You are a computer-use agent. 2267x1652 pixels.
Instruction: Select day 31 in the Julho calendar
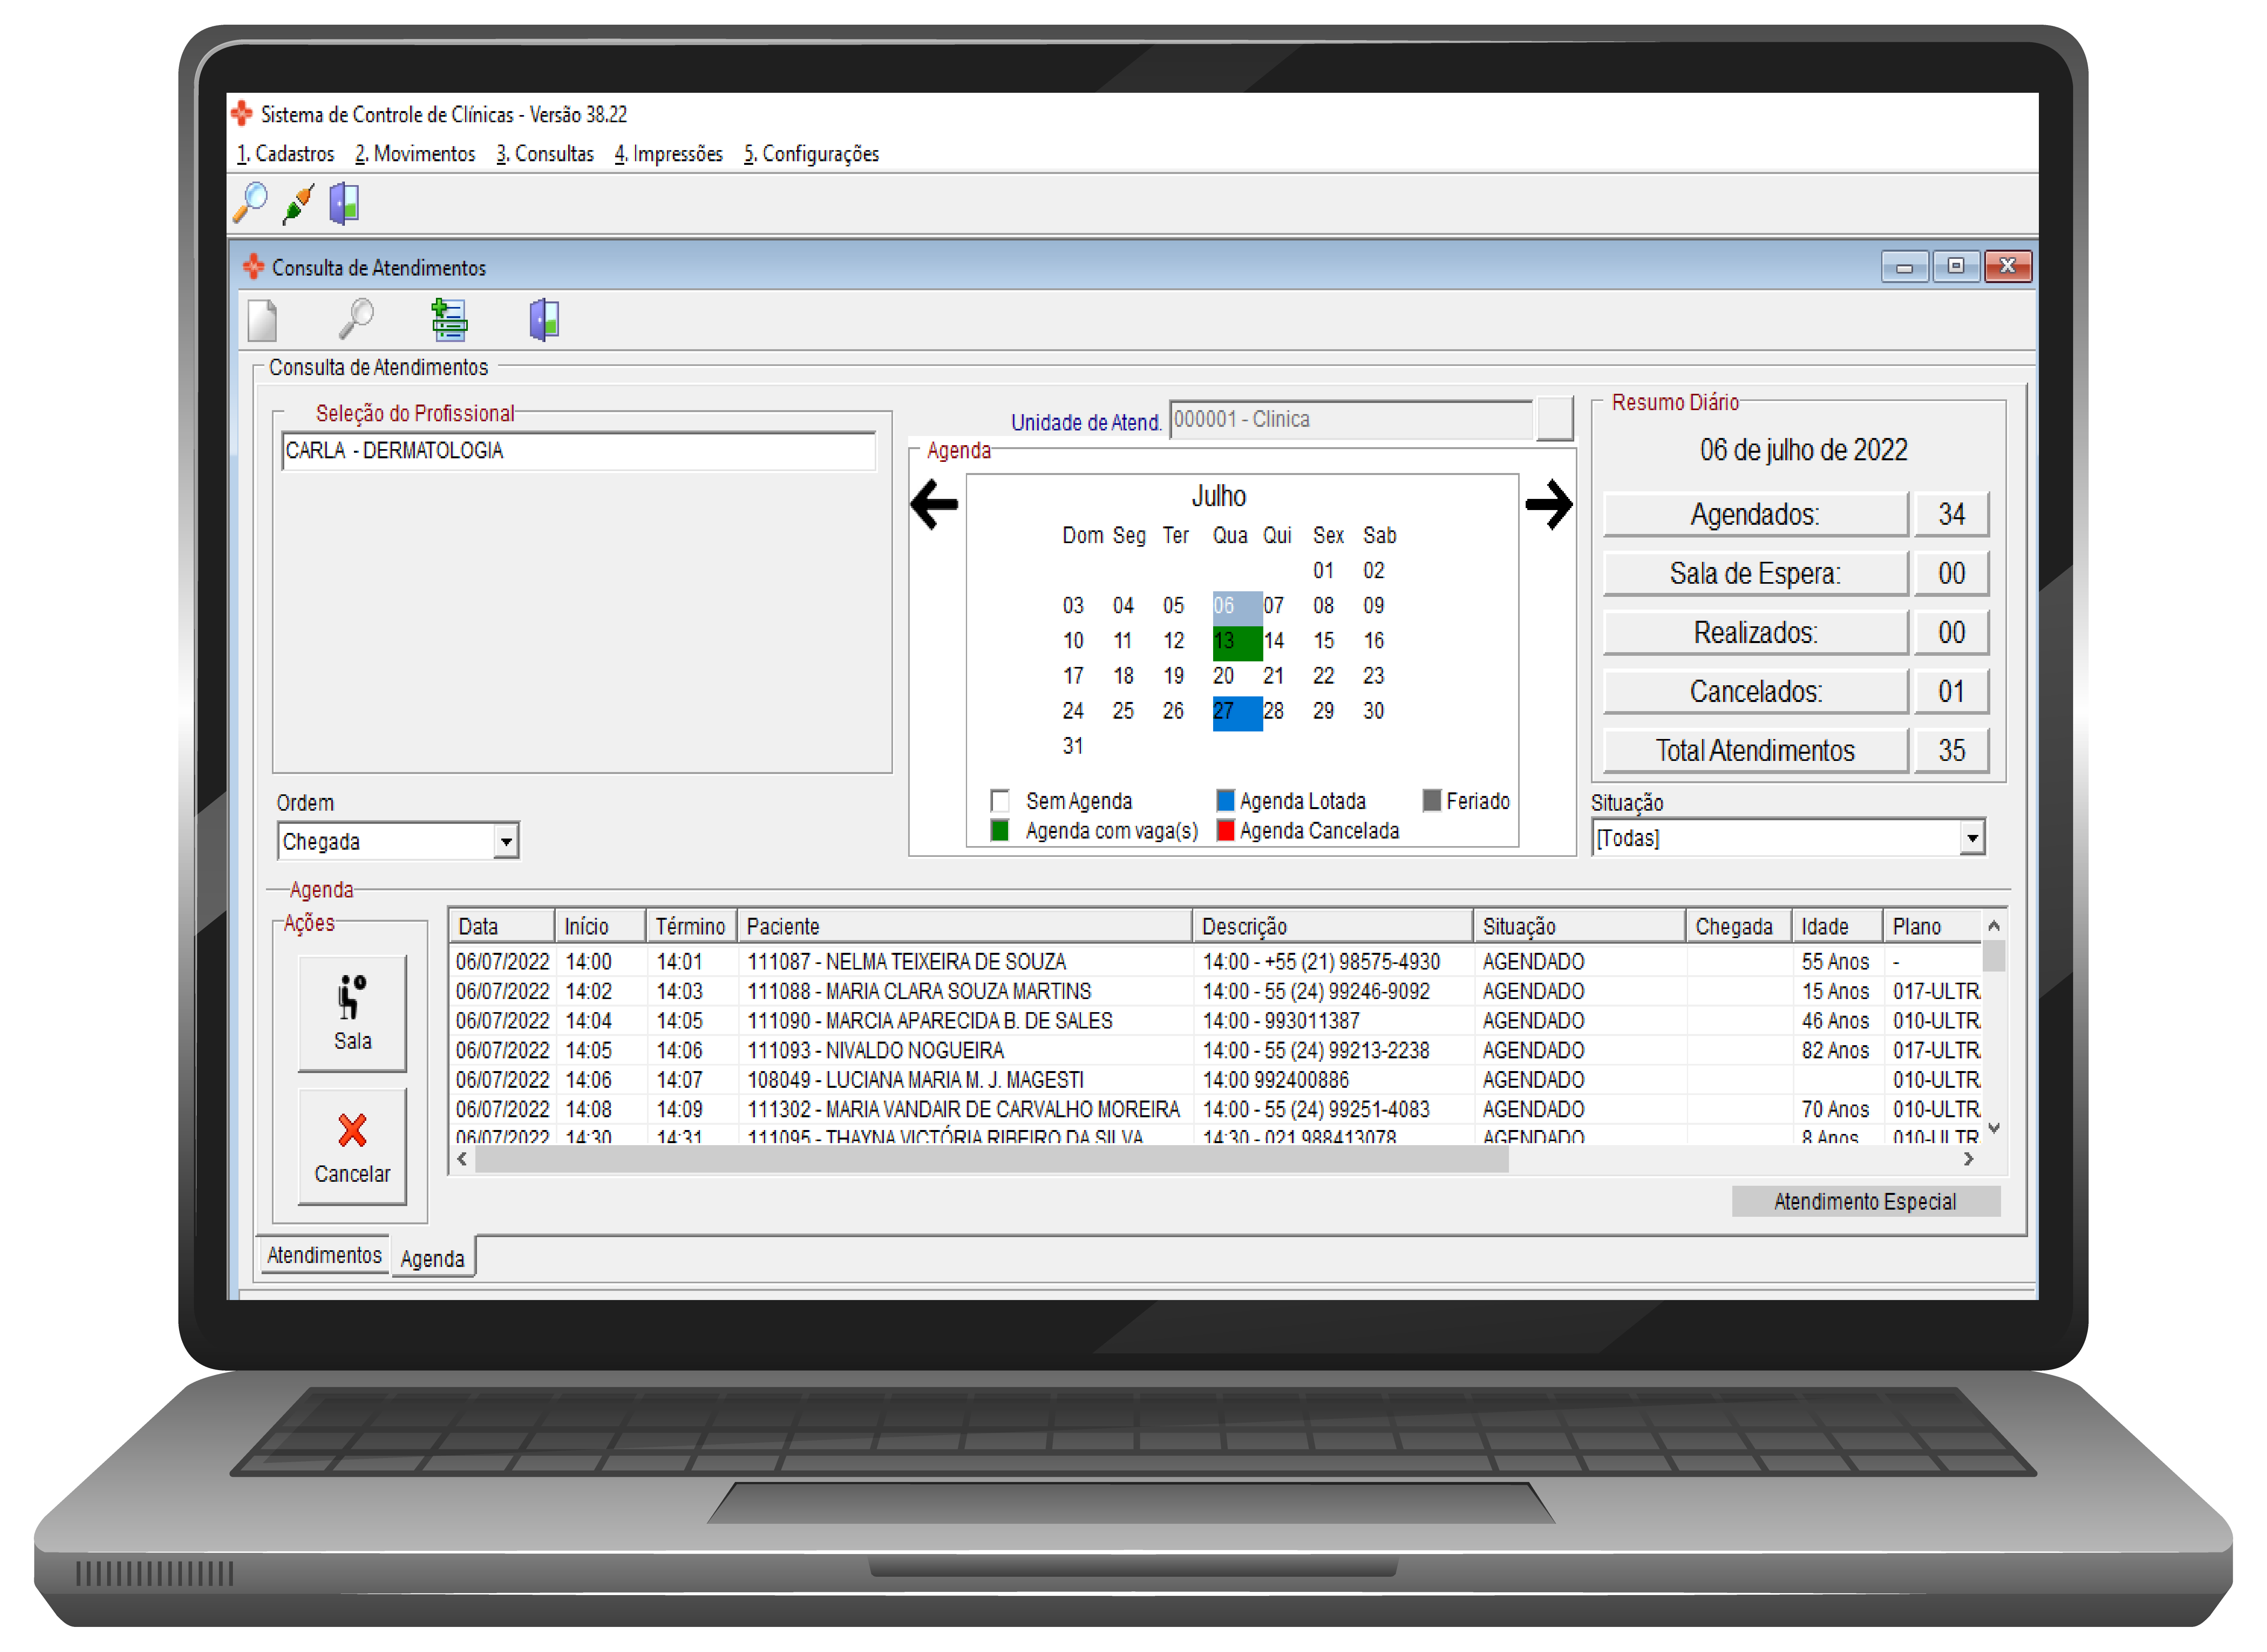[x=1073, y=746]
